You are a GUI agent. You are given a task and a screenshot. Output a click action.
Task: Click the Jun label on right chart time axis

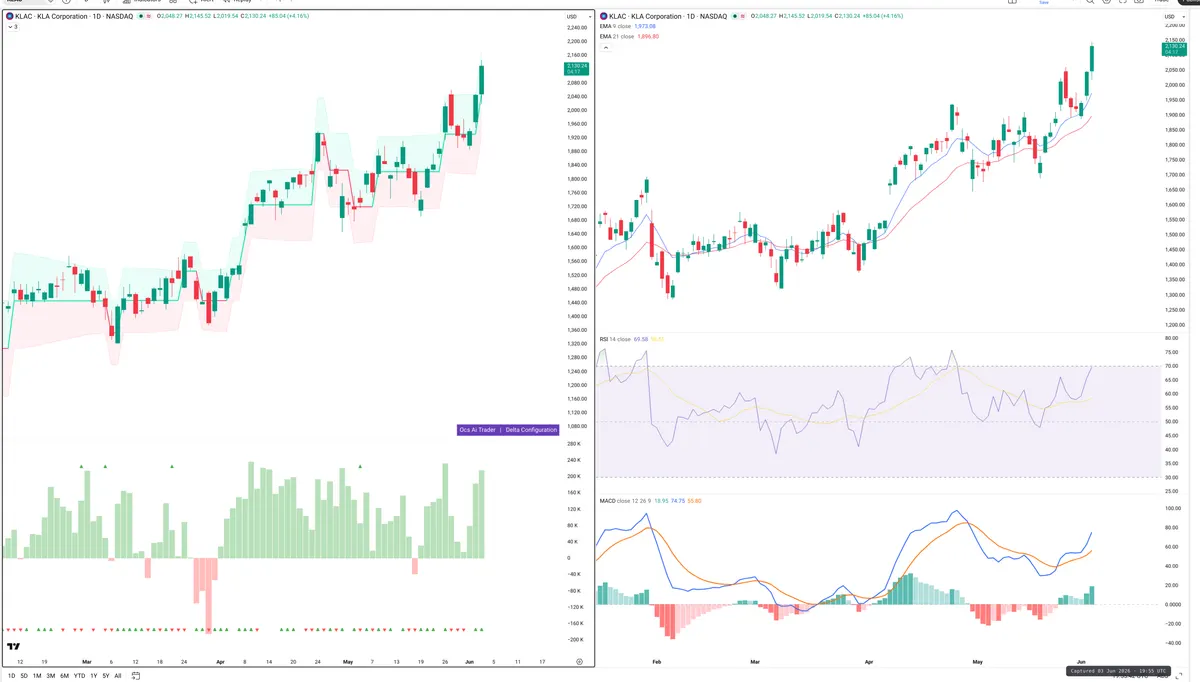tap(1083, 662)
